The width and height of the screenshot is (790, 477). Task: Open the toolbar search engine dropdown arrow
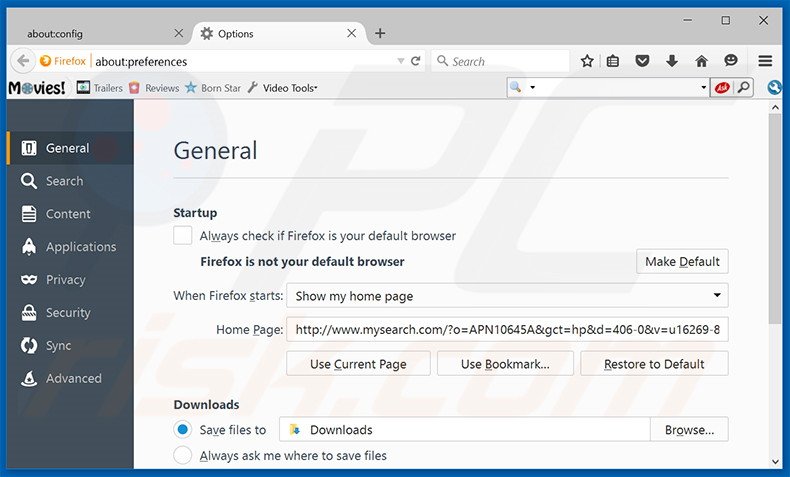533,88
